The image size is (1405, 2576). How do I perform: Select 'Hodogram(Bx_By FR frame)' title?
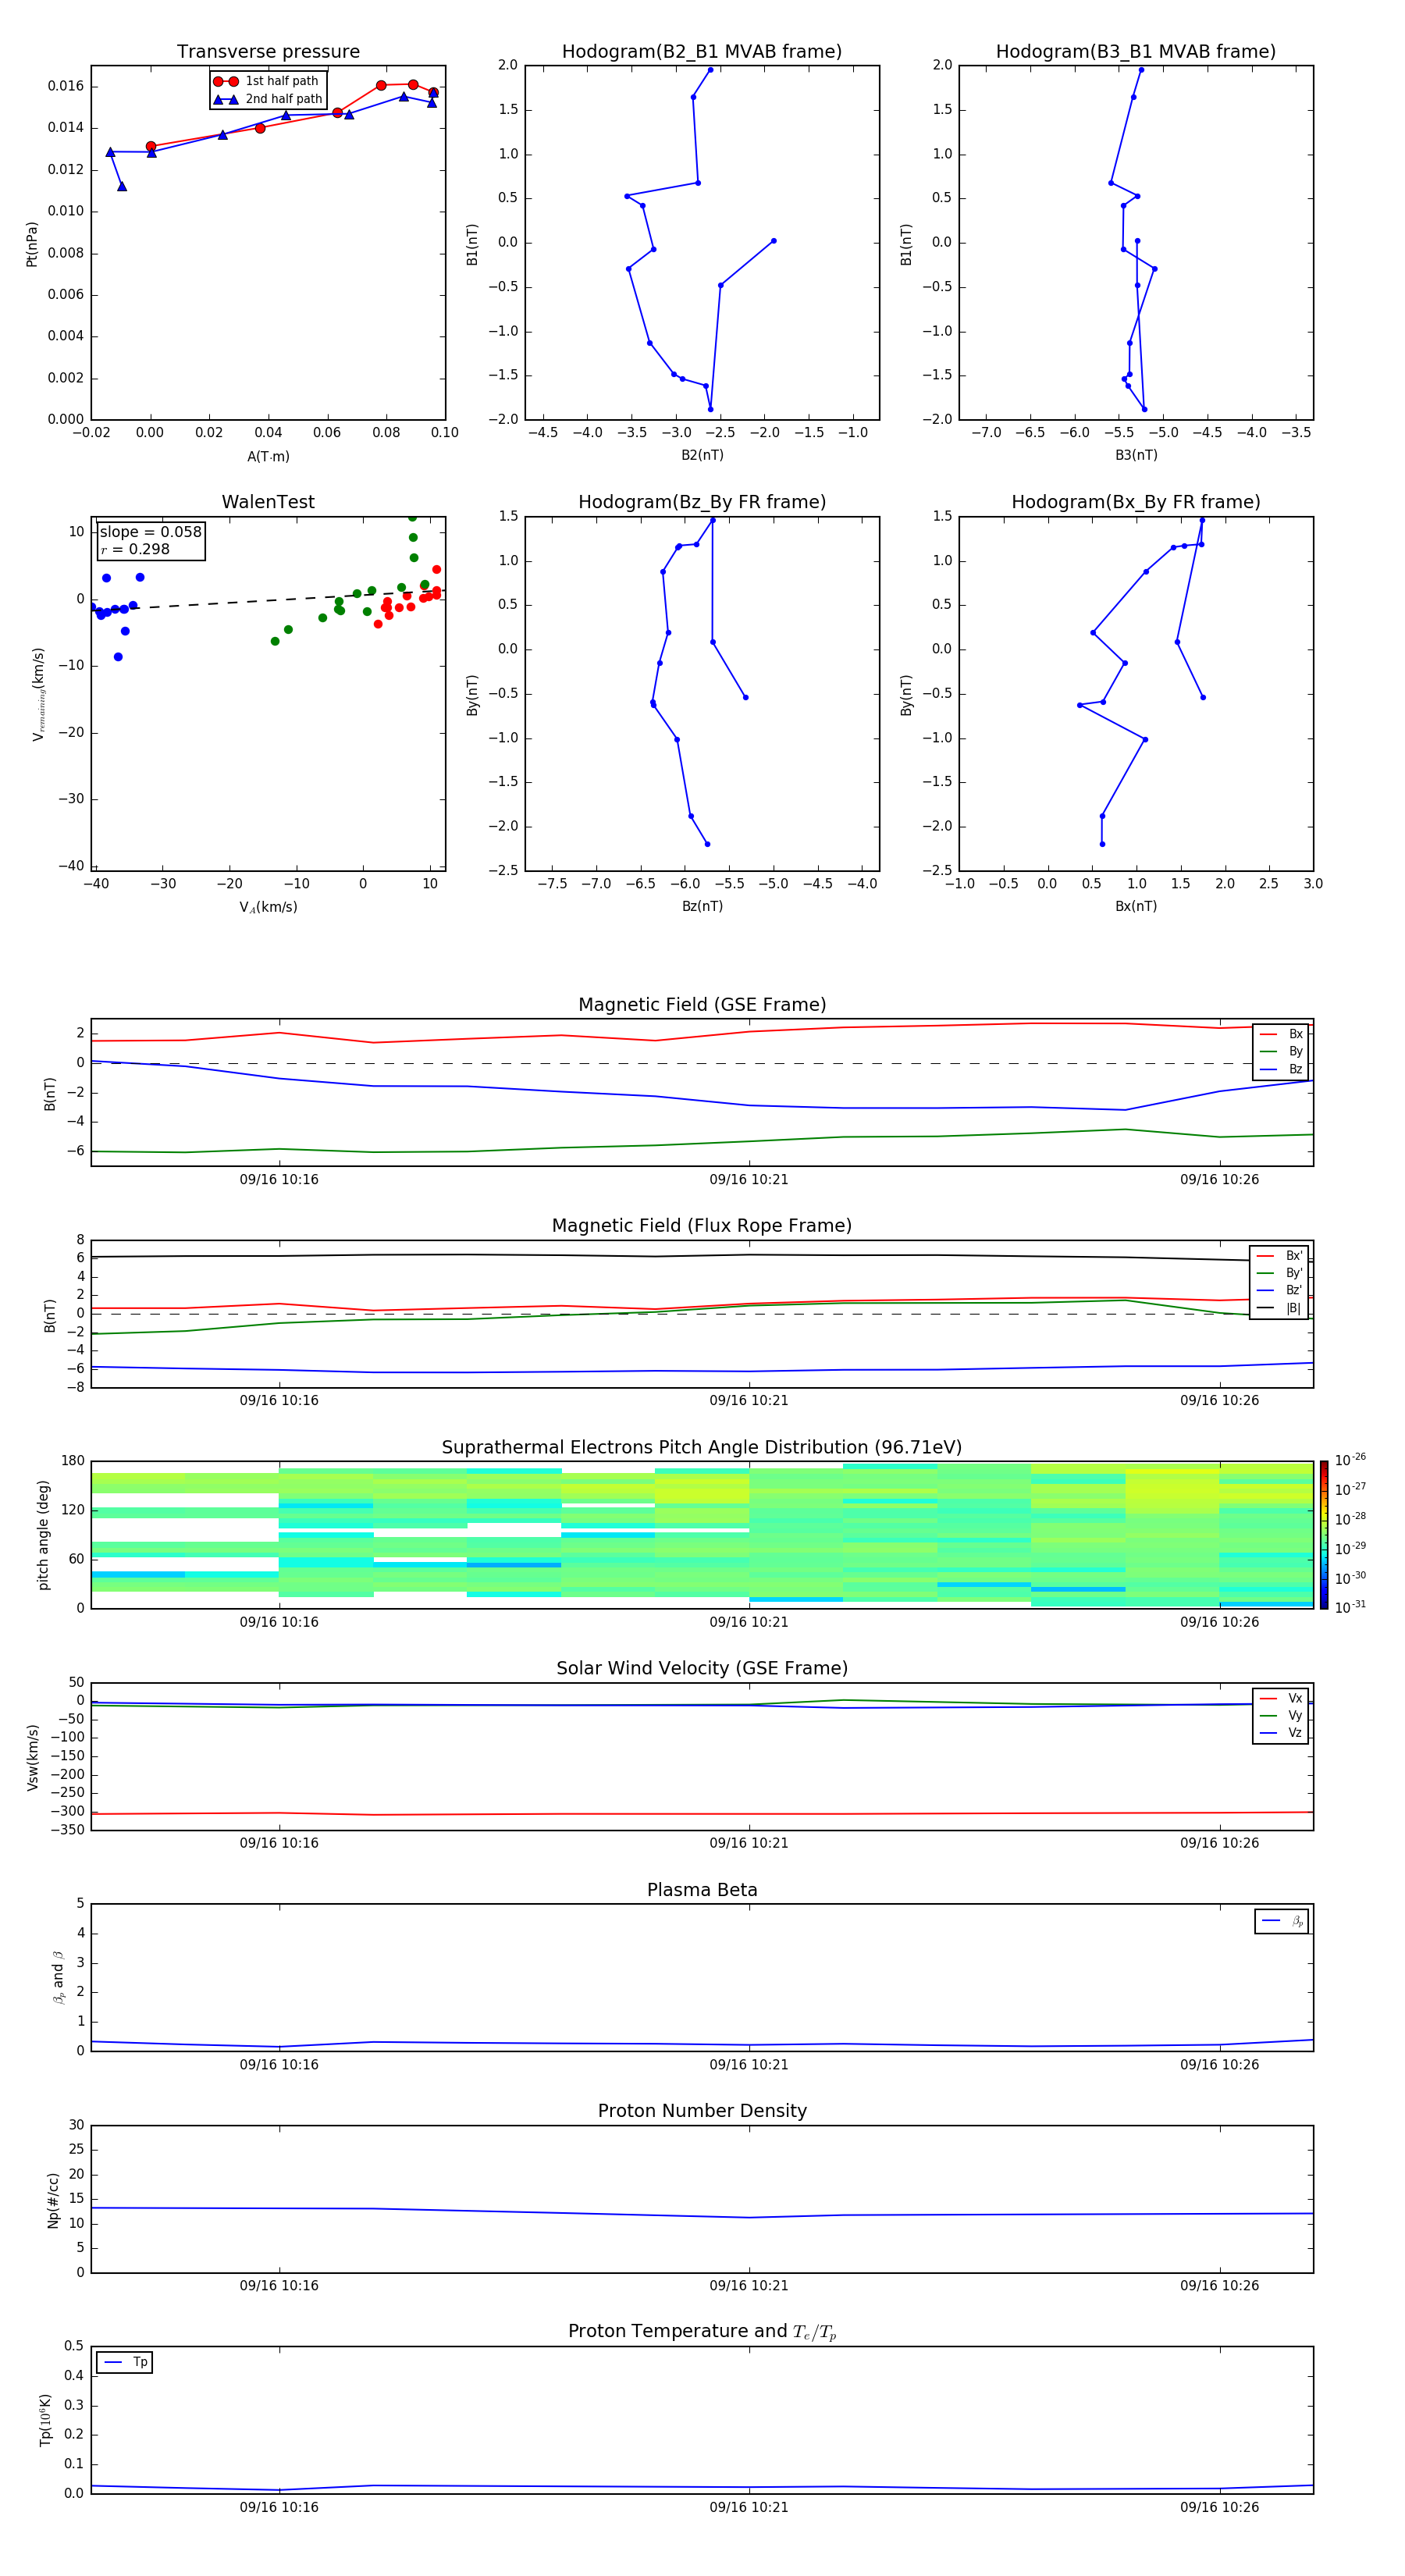(1136, 502)
